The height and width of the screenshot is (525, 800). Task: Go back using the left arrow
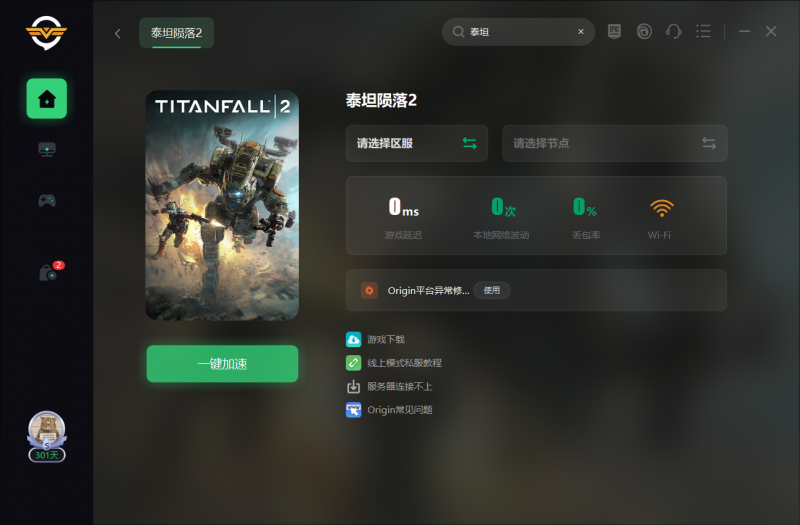(x=118, y=34)
